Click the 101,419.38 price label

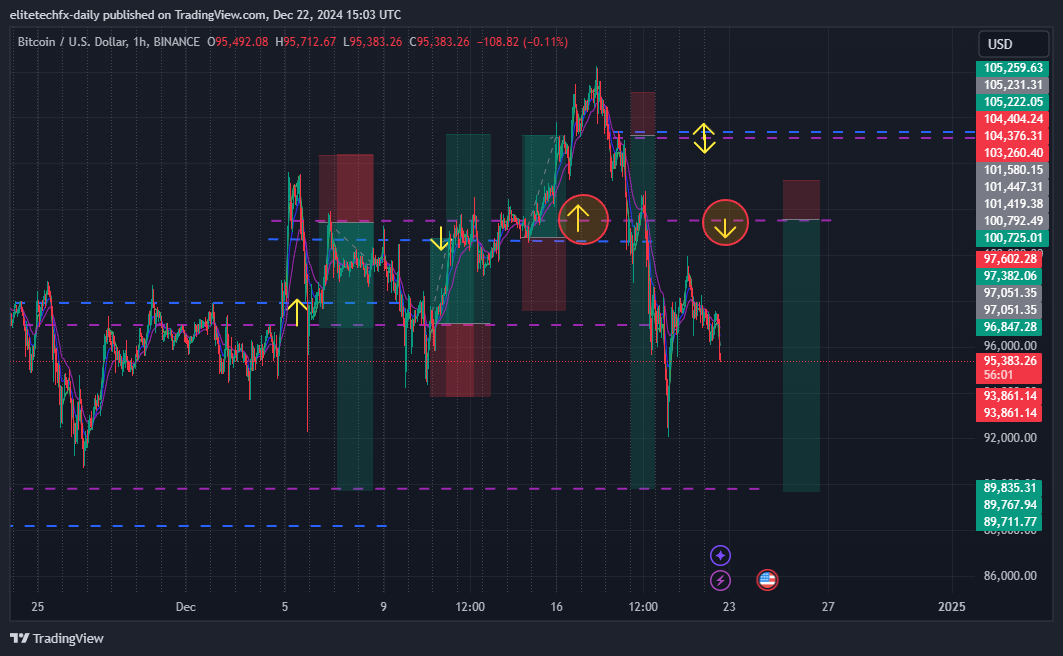pos(1012,203)
